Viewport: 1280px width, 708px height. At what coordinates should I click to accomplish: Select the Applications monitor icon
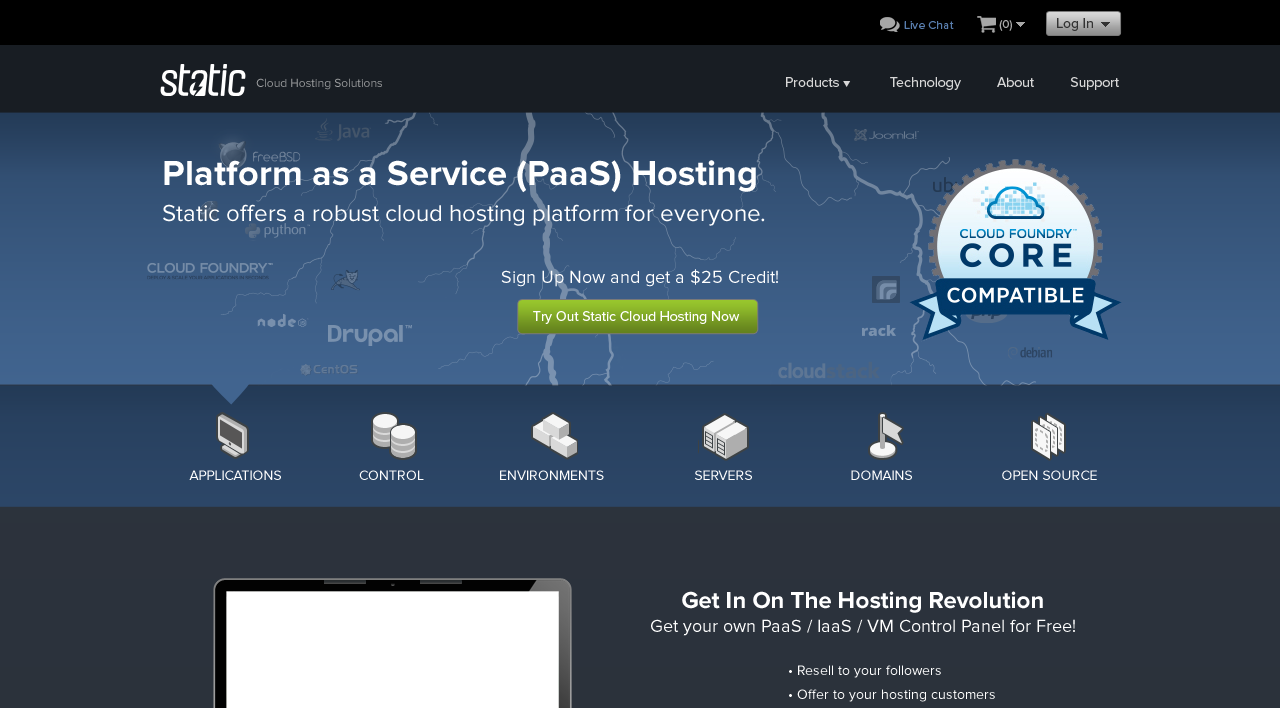[233, 436]
